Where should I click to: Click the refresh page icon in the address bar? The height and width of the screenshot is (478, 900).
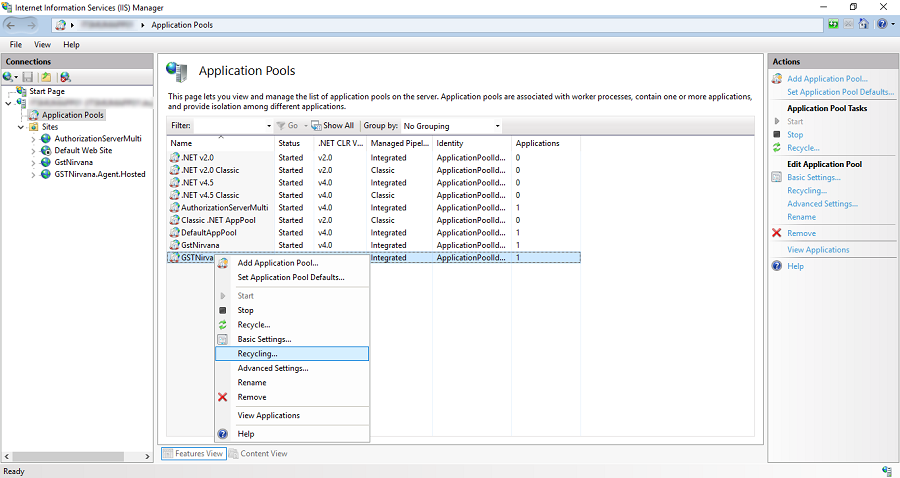click(833, 24)
